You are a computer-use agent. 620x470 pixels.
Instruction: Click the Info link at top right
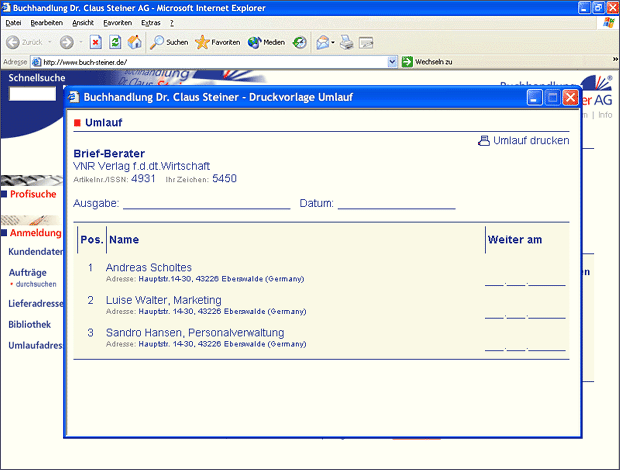605,115
